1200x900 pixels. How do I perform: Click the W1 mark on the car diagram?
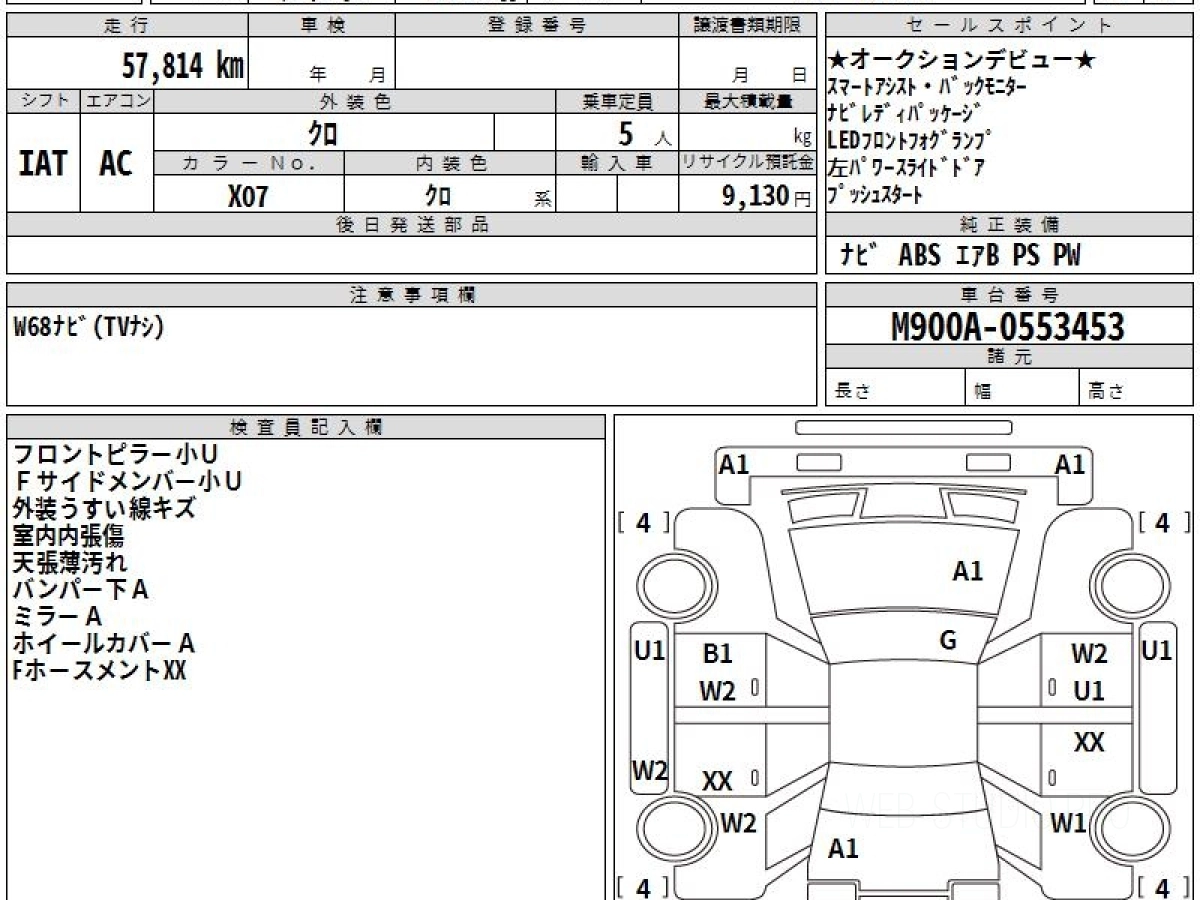pos(1068,823)
